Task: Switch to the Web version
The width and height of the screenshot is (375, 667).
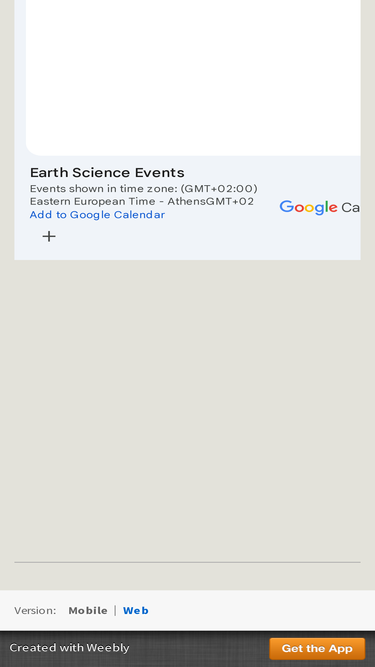Action: pos(136,610)
